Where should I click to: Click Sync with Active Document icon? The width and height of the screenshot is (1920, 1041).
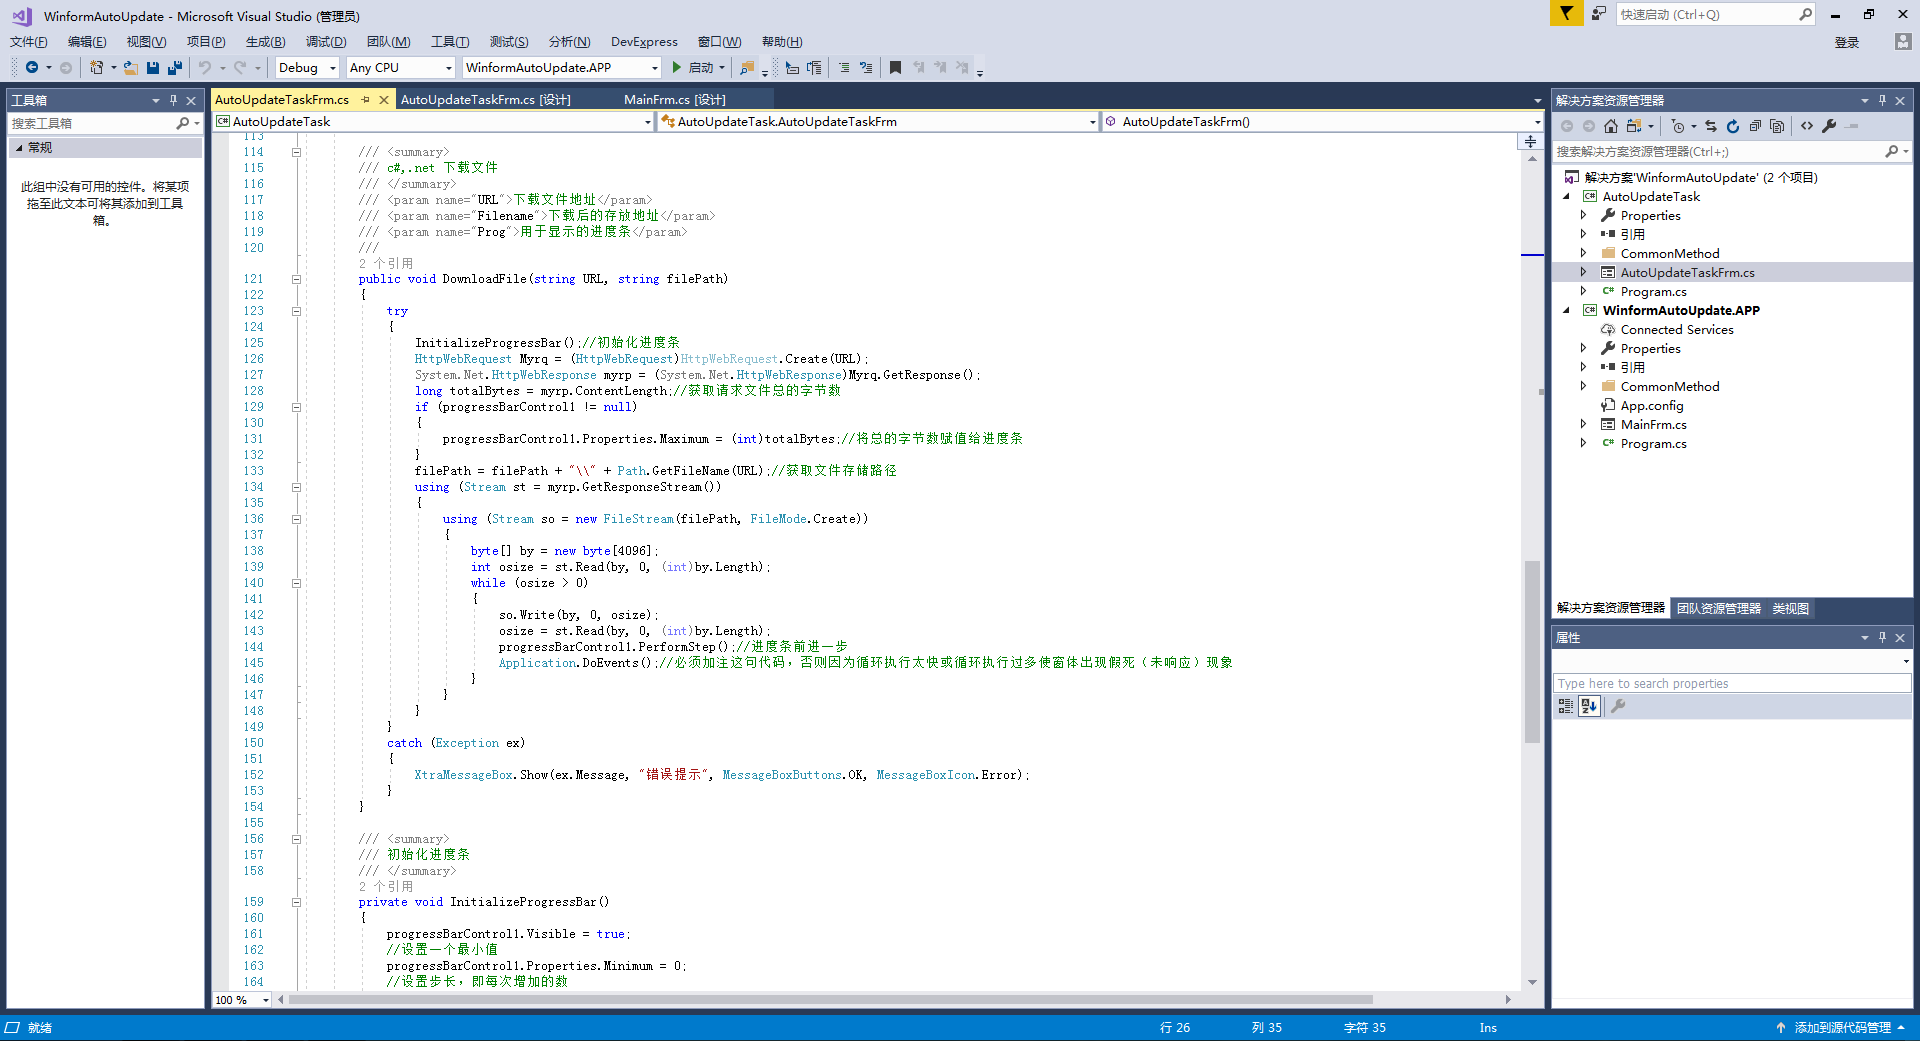pos(1711,126)
